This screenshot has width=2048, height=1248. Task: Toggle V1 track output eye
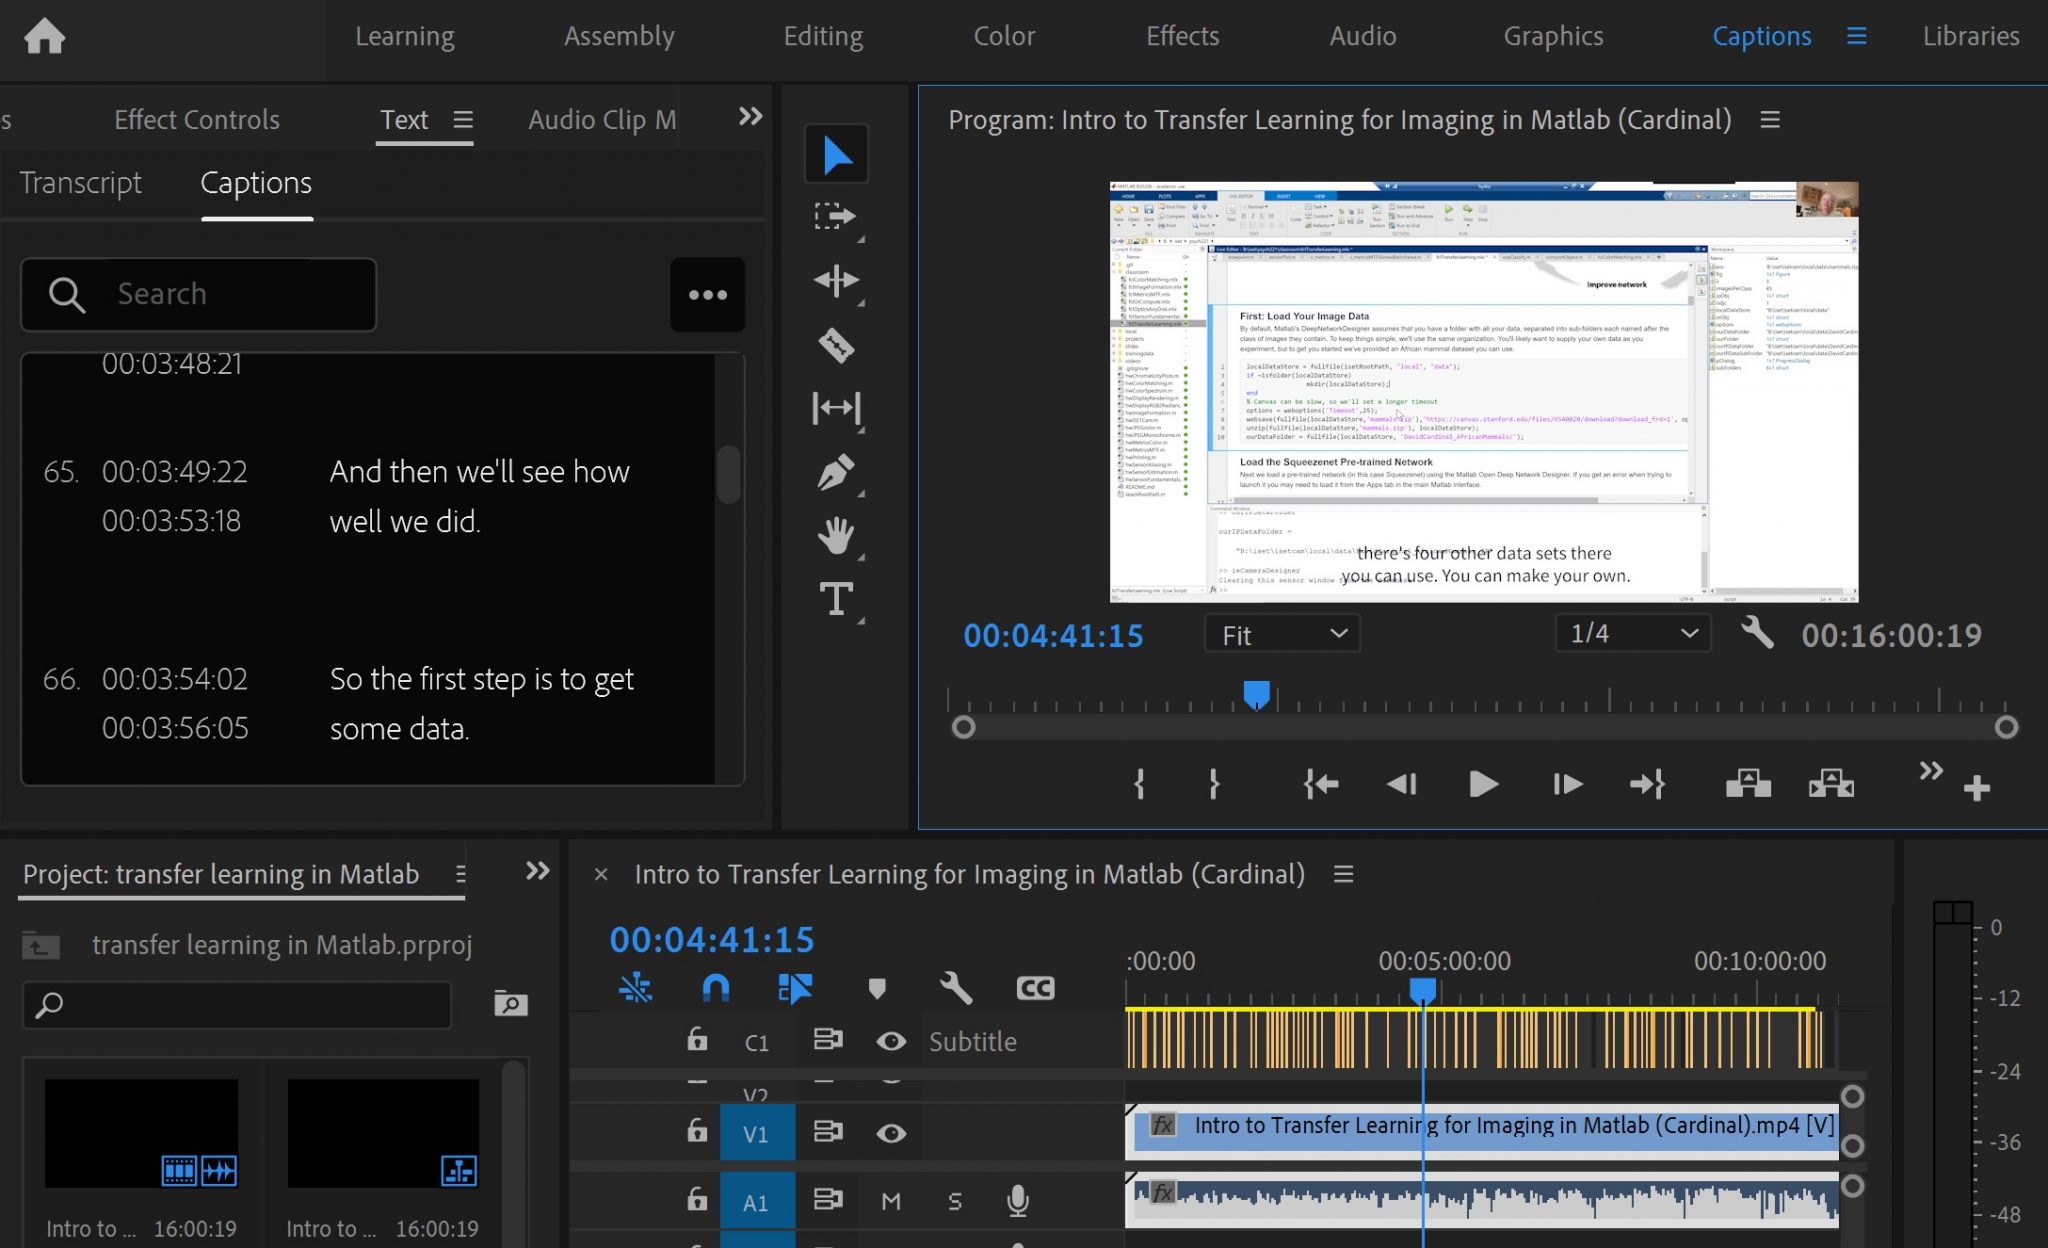point(891,1133)
